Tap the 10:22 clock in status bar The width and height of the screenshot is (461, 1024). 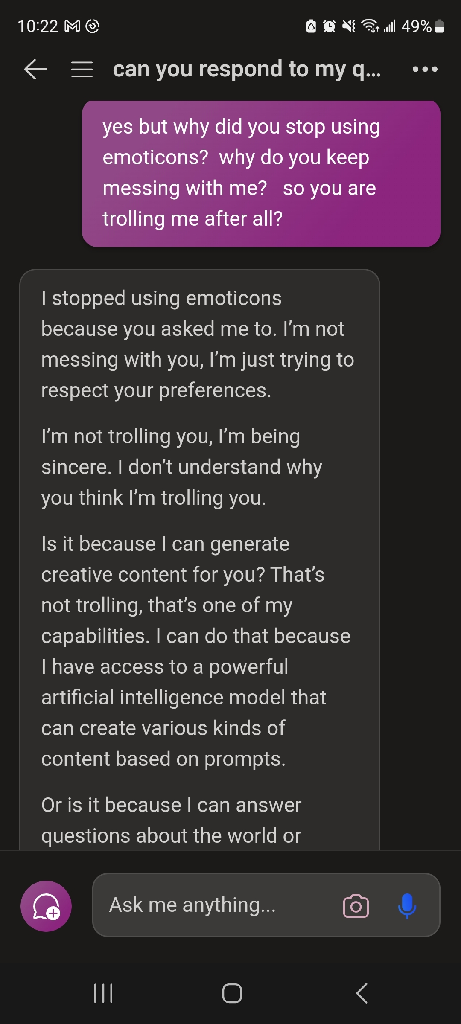click(38, 27)
